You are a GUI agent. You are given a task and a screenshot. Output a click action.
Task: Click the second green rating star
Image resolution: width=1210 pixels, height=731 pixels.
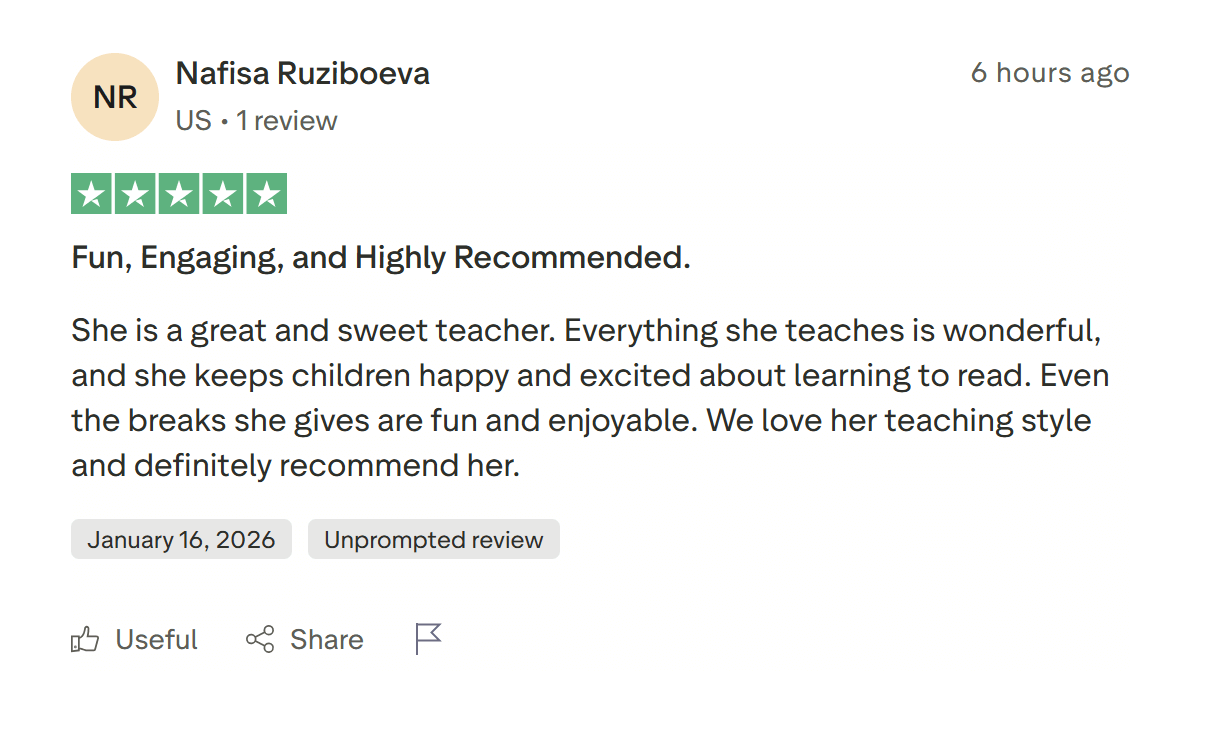click(135, 194)
